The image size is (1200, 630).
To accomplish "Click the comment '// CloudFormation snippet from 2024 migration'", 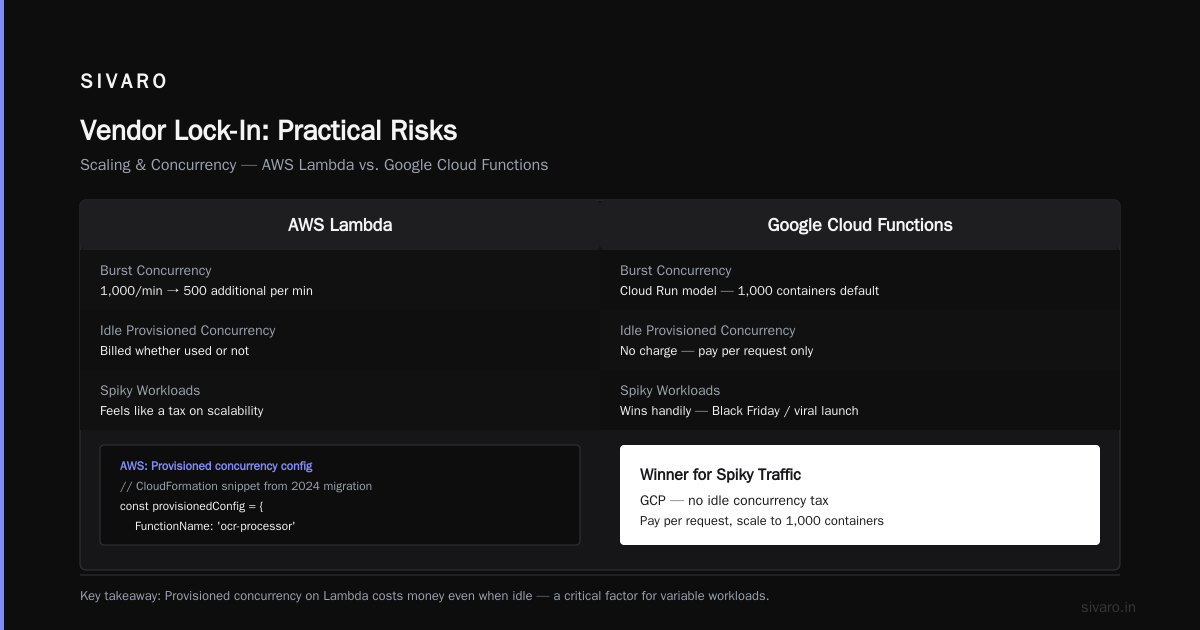I will click(246, 486).
